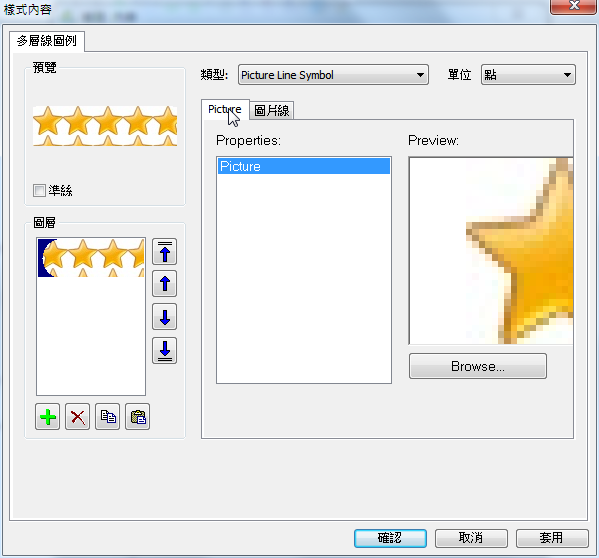Move layer to top with top arrow button
This screenshot has height=558, width=599.
(x=164, y=252)
